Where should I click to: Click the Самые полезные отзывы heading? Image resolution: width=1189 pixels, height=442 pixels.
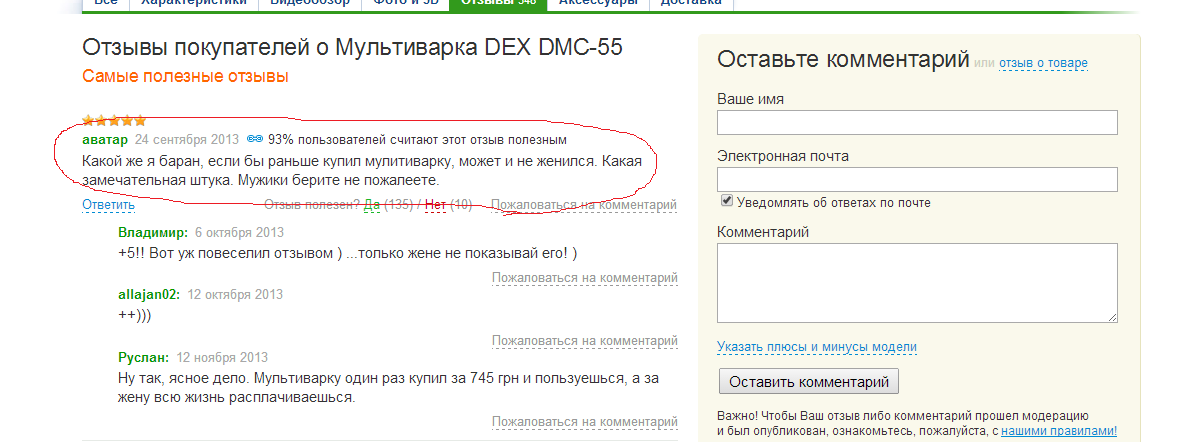185,77
